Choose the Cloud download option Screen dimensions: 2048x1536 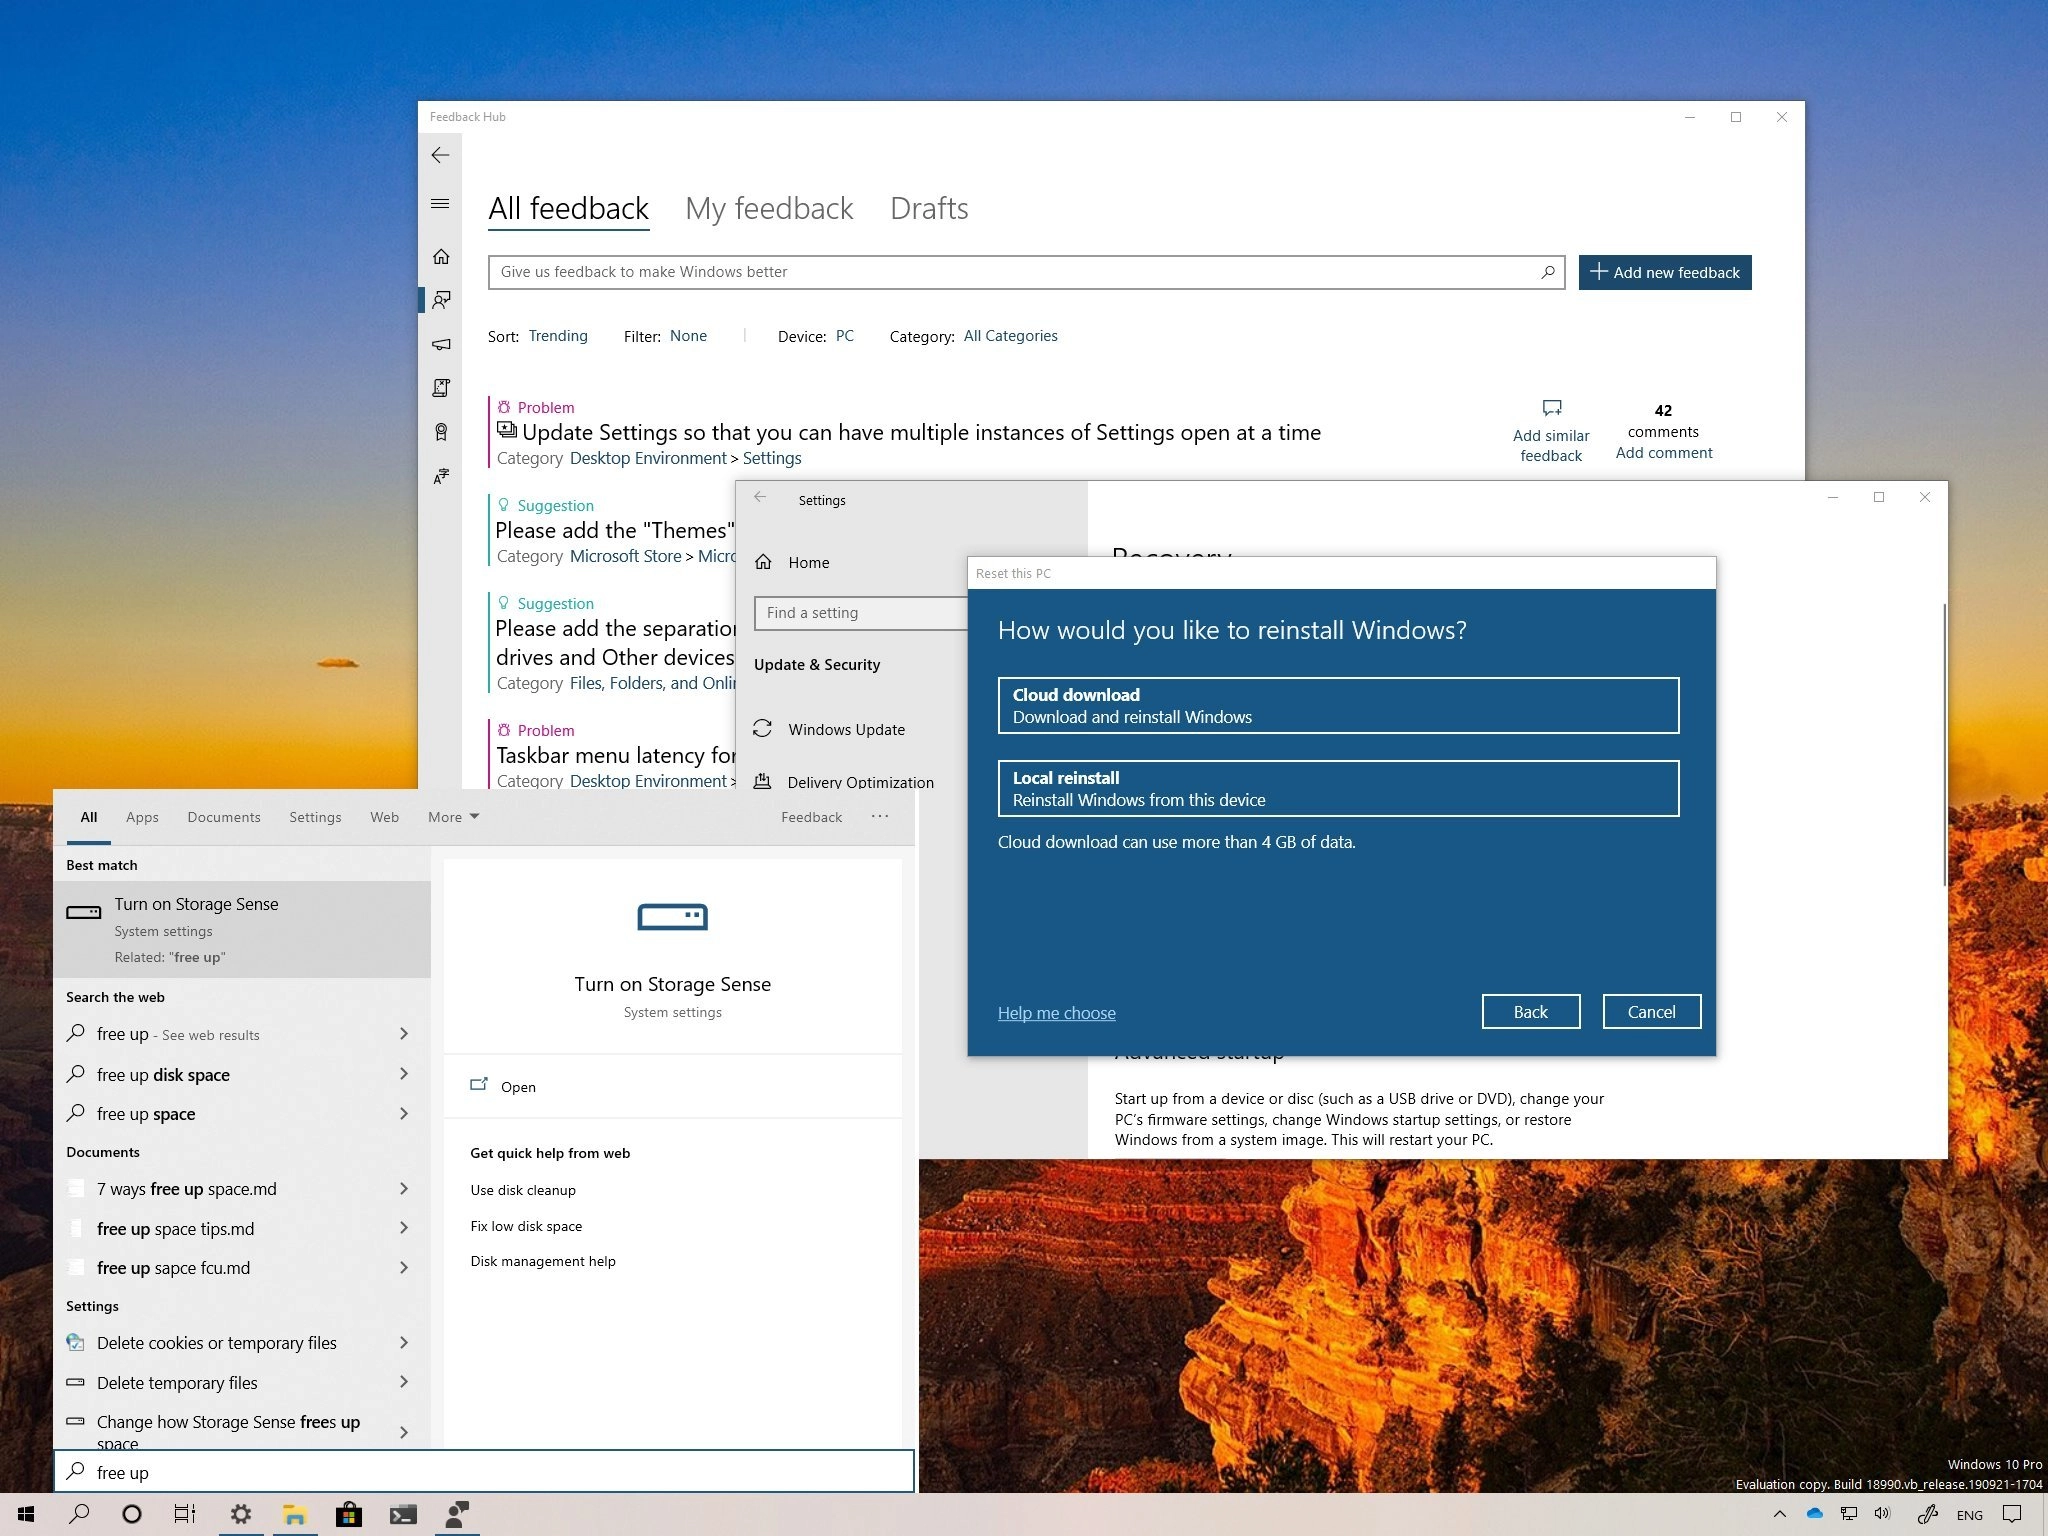coord(1338,706)
